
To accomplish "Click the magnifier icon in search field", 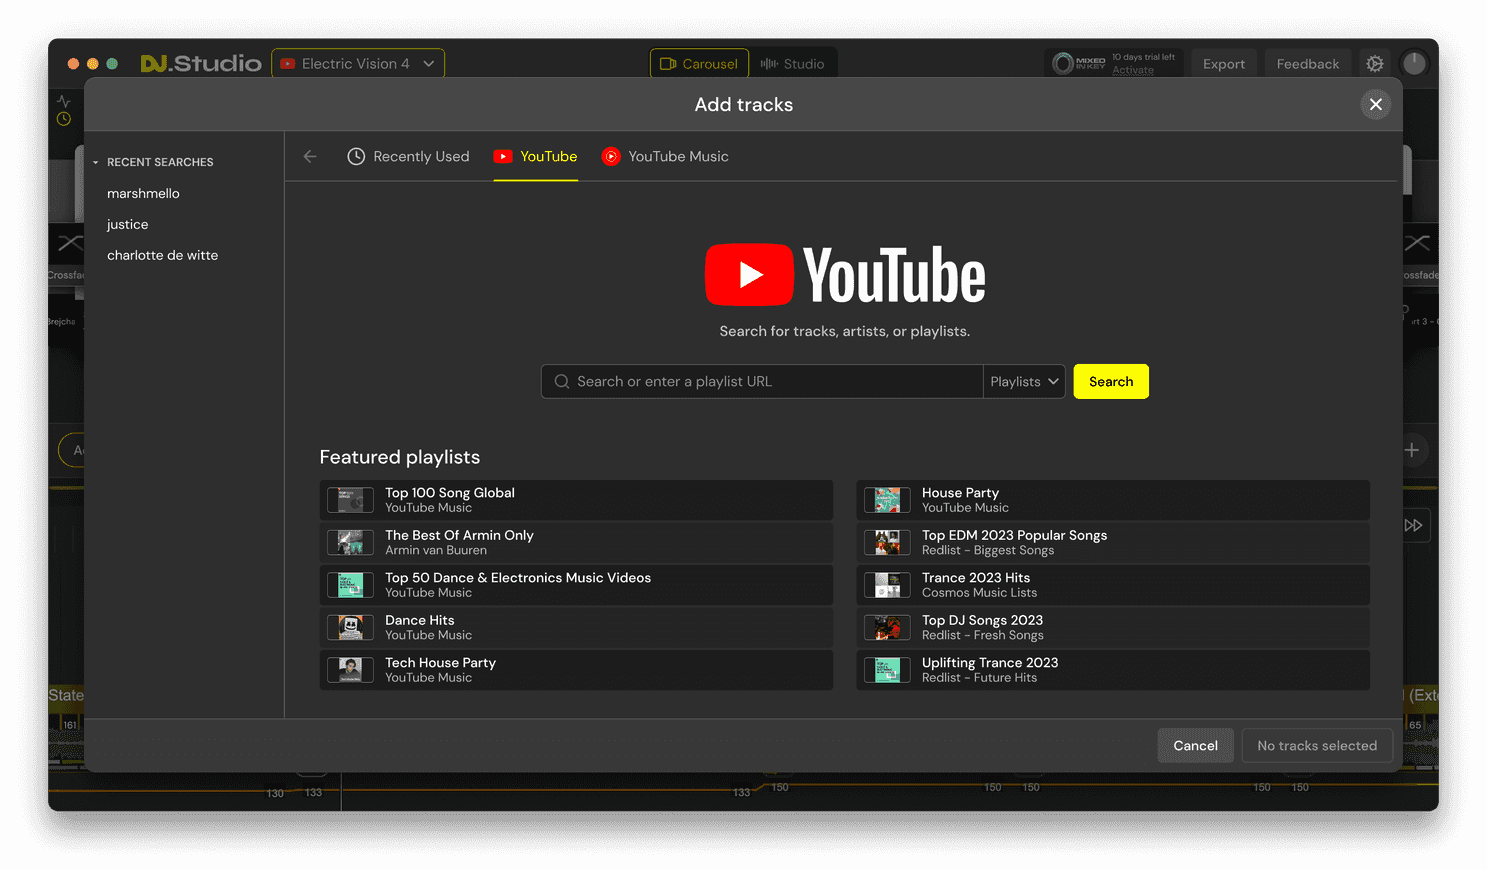I will 562,381.
